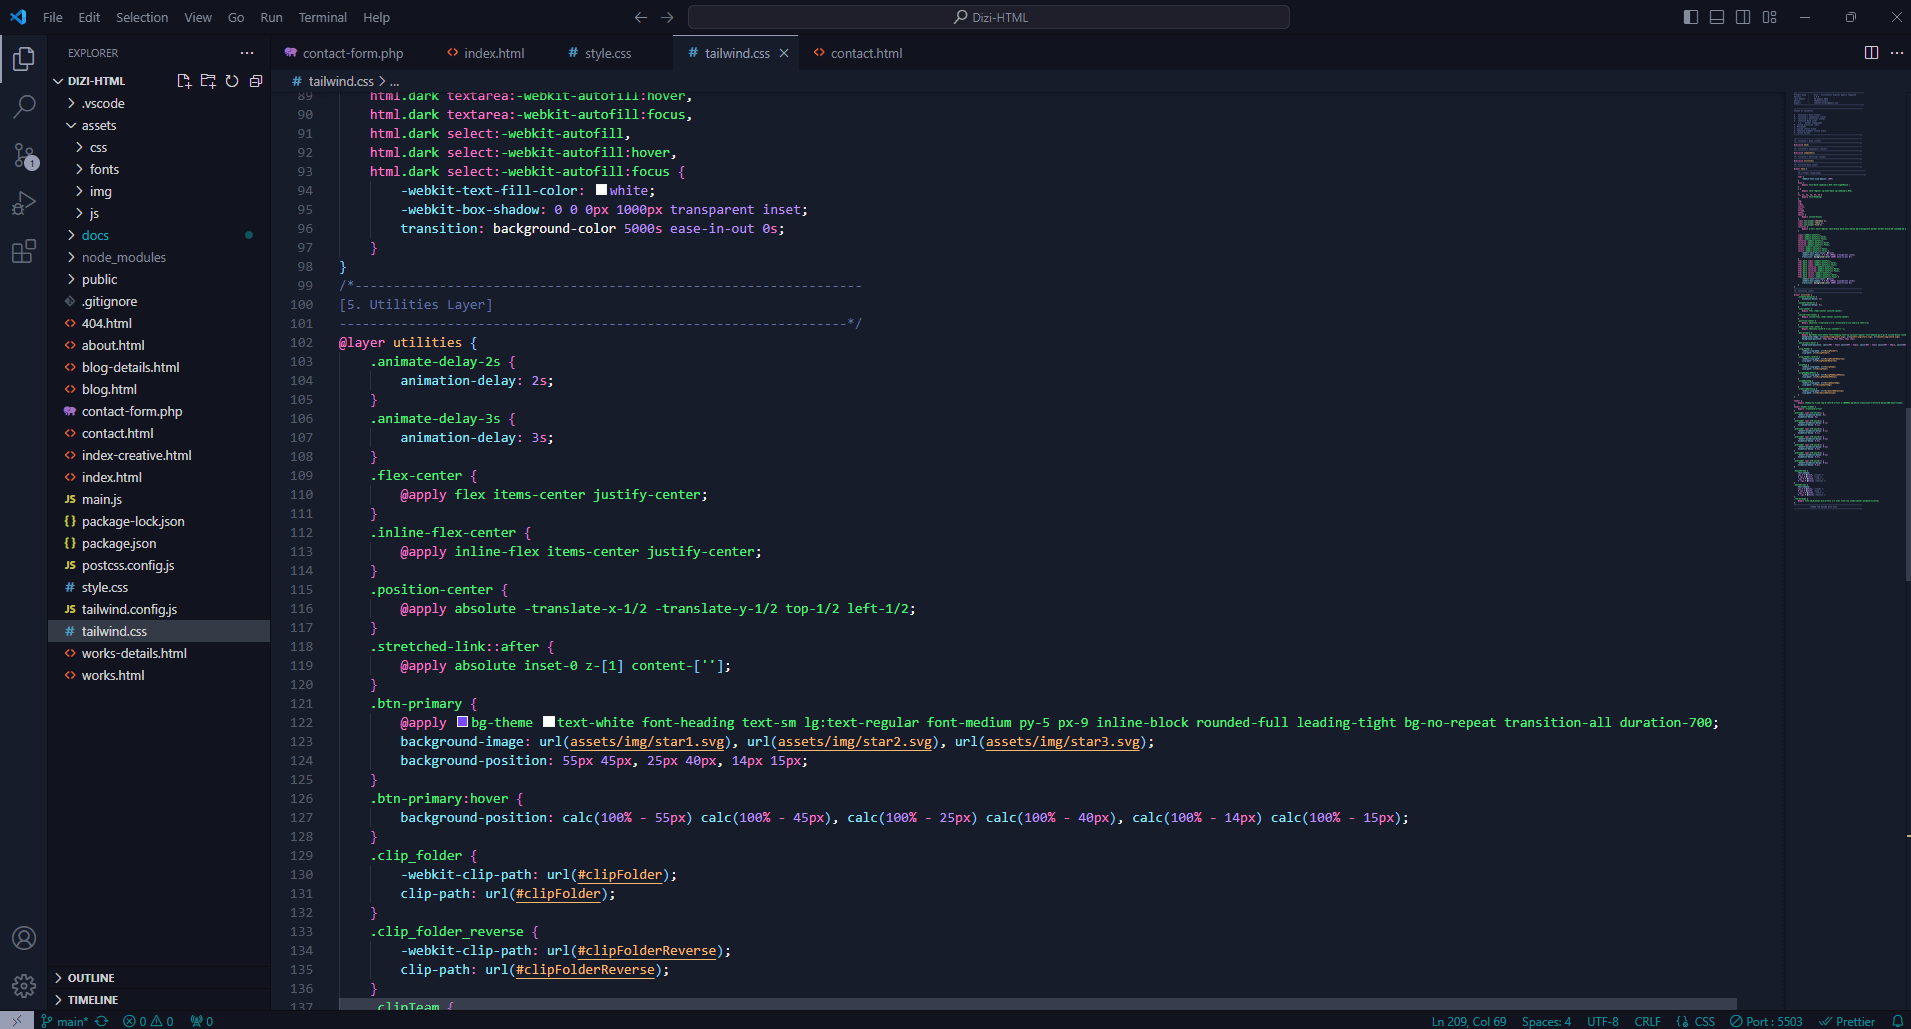Image resolution: width=1911 pixels, height=1029 pixels.
Task: Click bg-theme purple color swatch
Action: coord(463,722)
